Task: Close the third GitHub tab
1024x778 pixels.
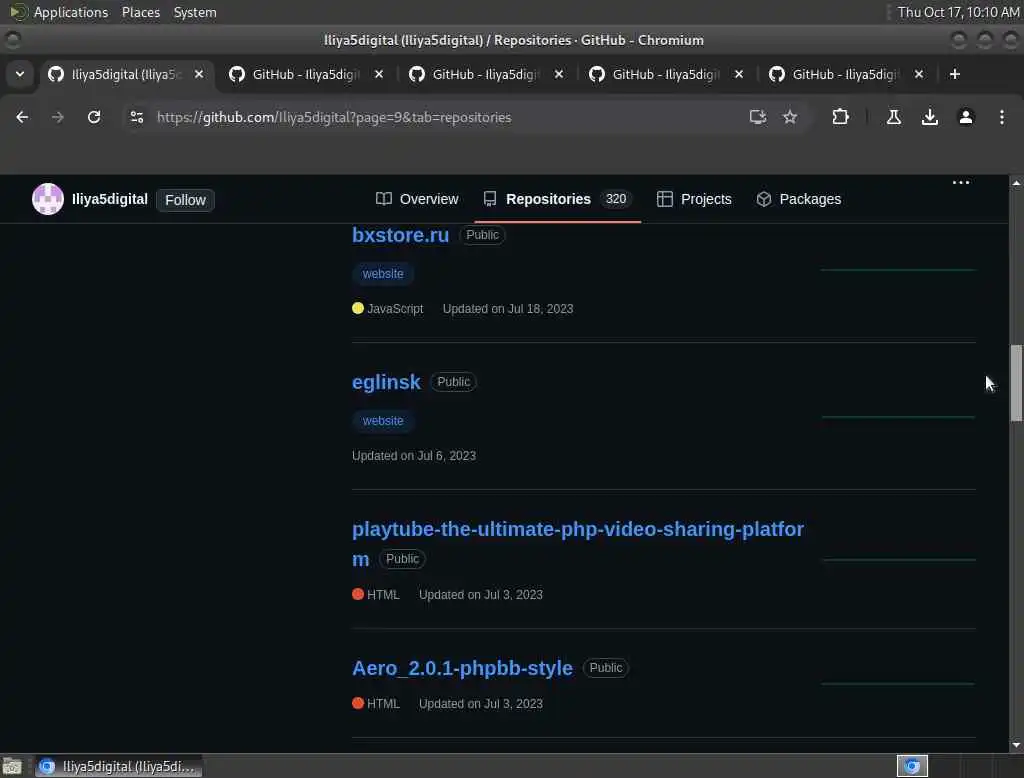Action: click(559, 74)
